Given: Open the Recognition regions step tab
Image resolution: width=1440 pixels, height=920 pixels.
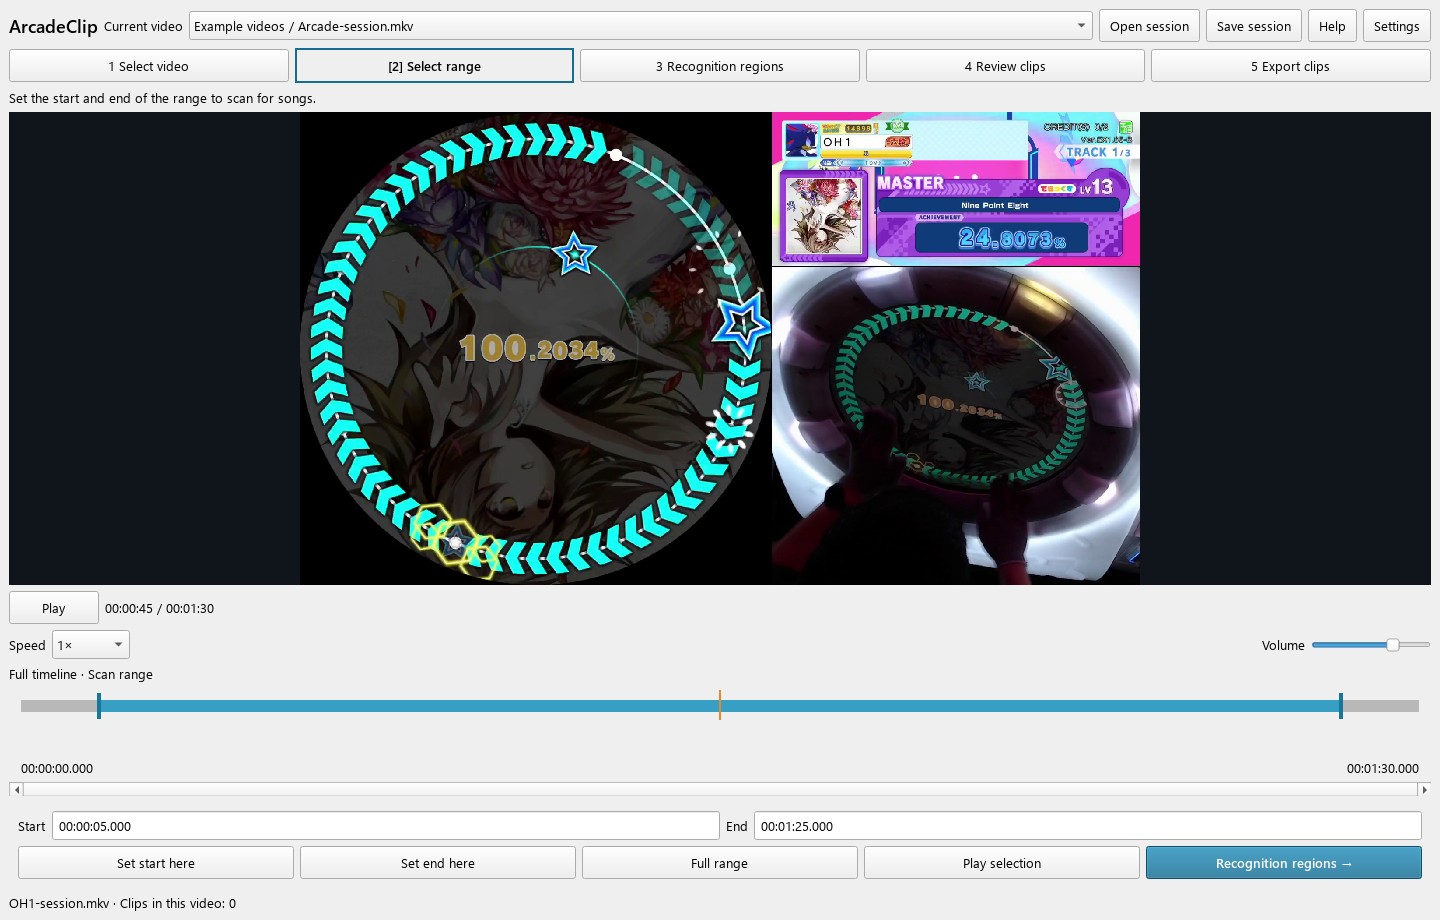Looking at the screenshot, I should pyautogui.click(x=720, y=66).
